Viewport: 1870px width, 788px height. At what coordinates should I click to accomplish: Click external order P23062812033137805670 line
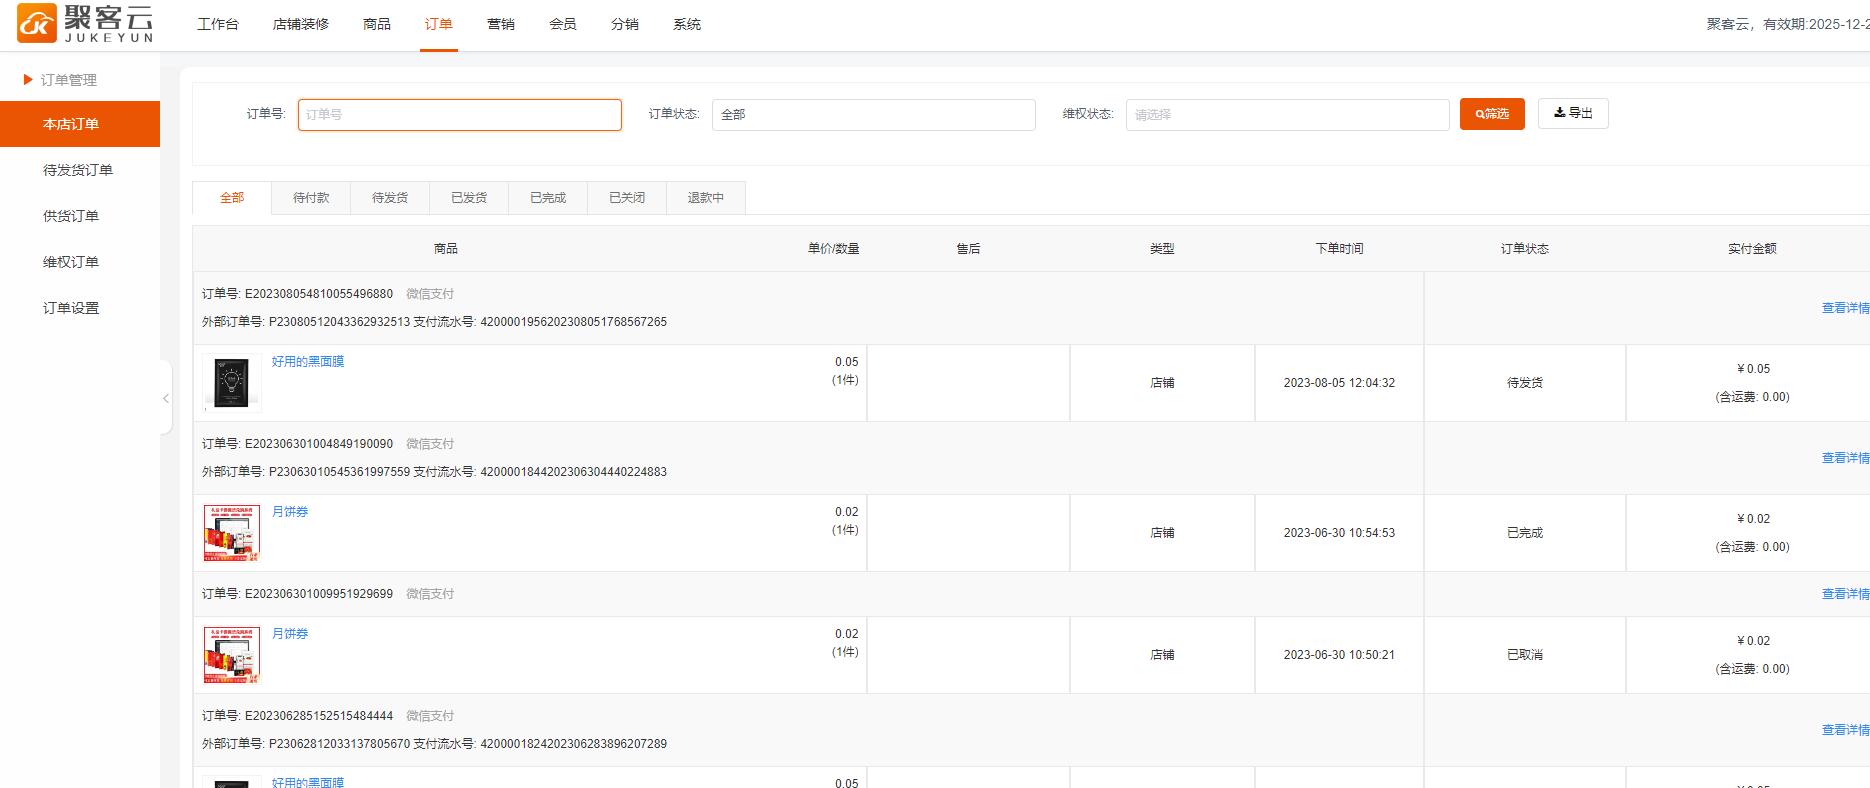434,744
